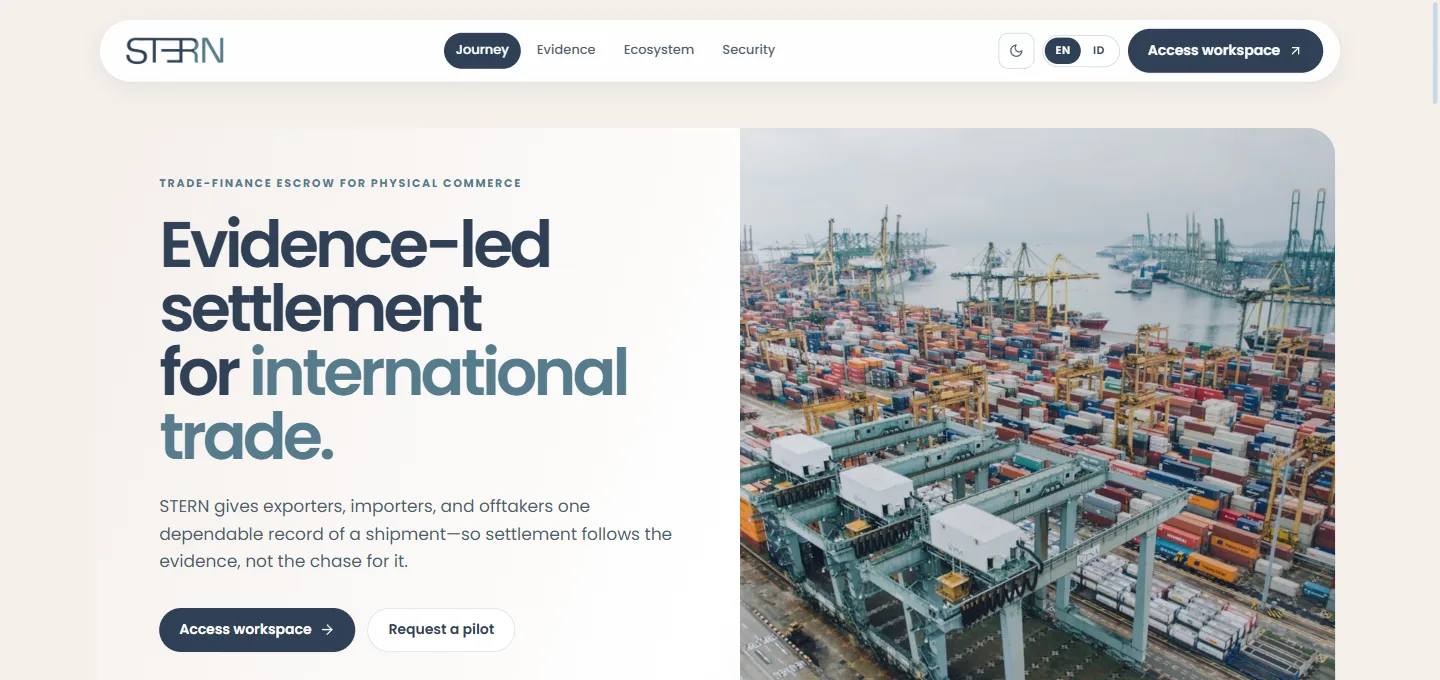Click the 'Evidence-led settlement' headline
This screenshot has width=1440, height=680.
pyautogui.click(x=355, y=276)
